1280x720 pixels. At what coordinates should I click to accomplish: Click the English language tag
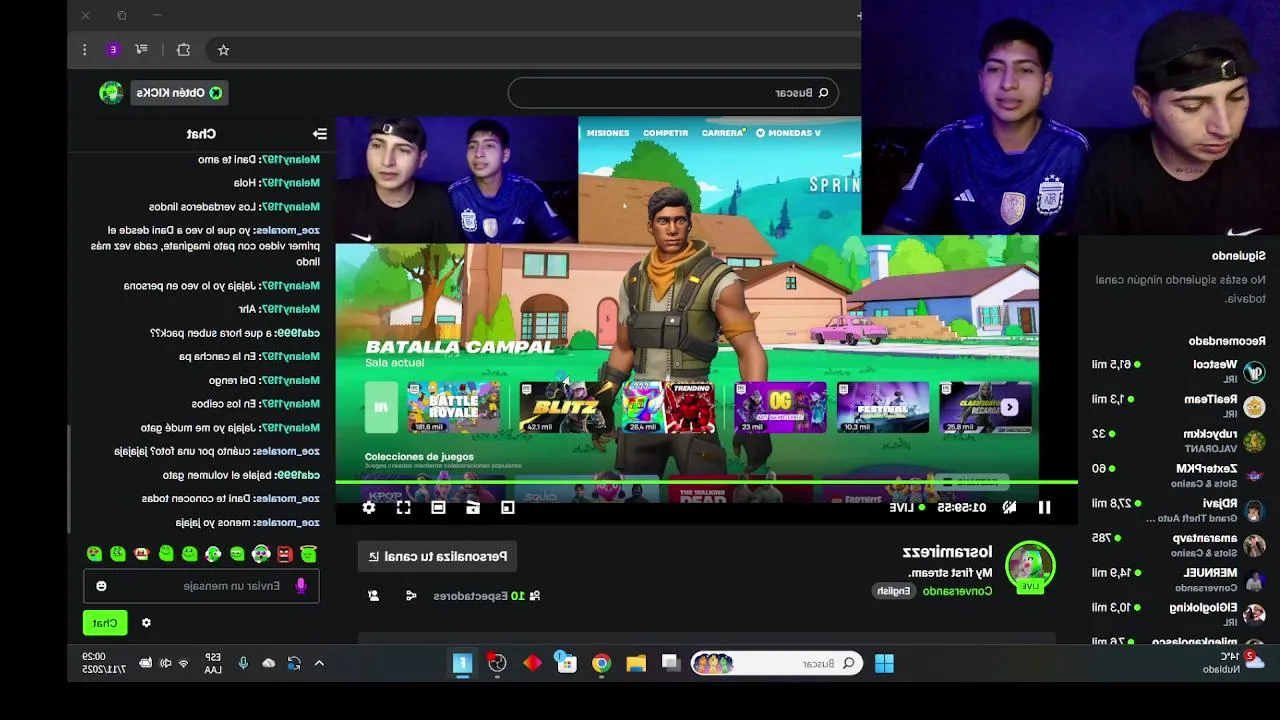(893, 591)
